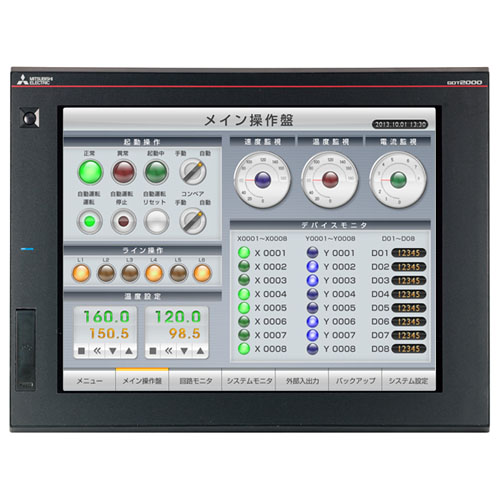Open the メニュー tab

[x=89, y=380]
